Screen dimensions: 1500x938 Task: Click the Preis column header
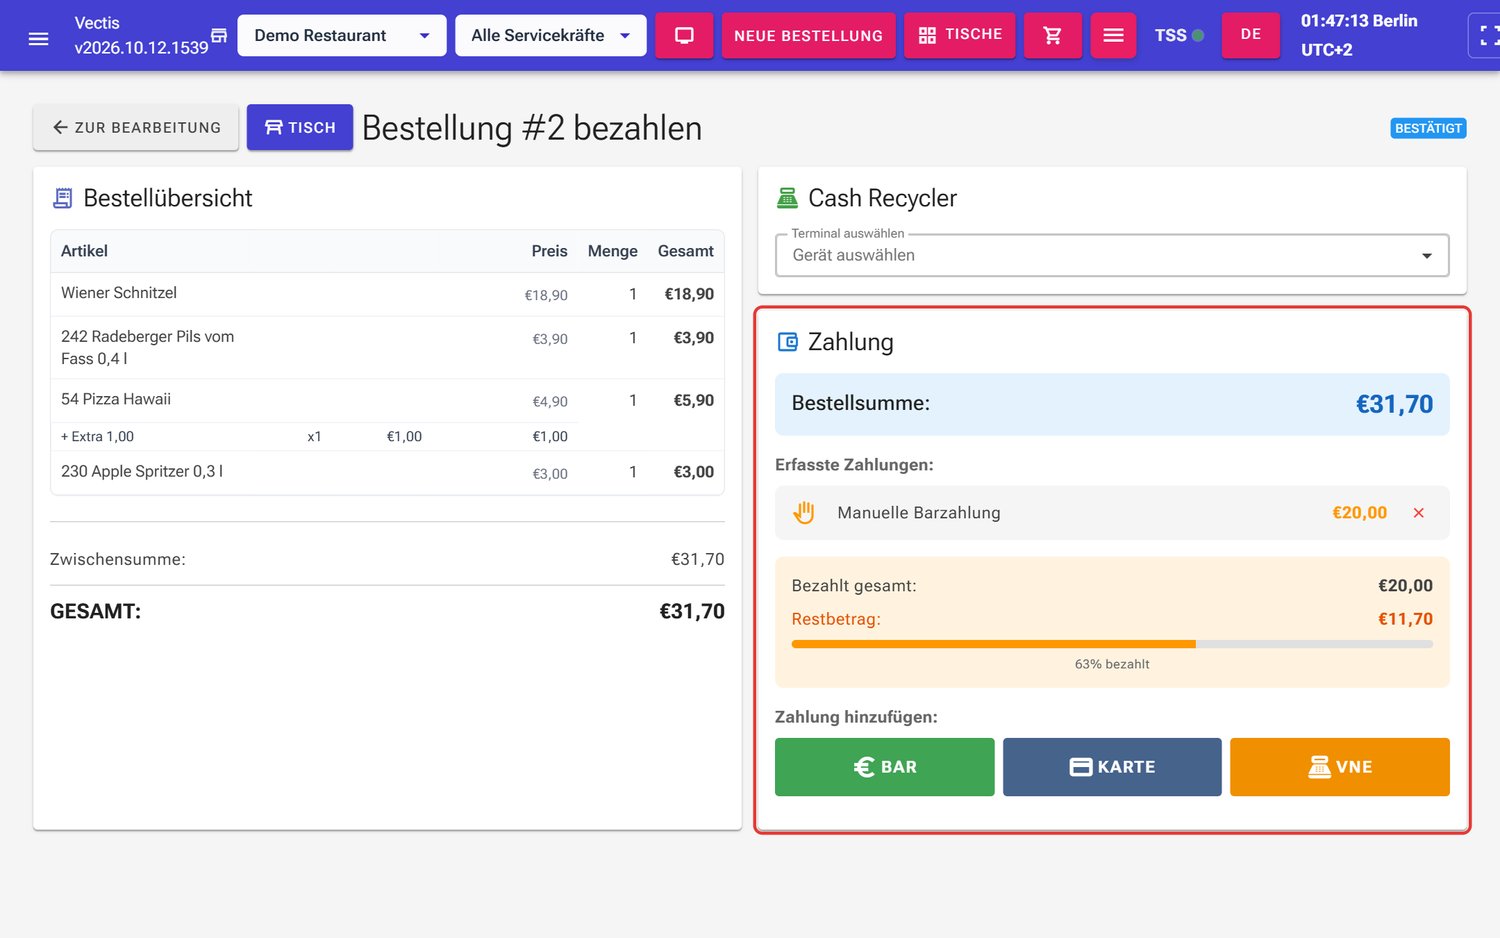tap(549, 251)
